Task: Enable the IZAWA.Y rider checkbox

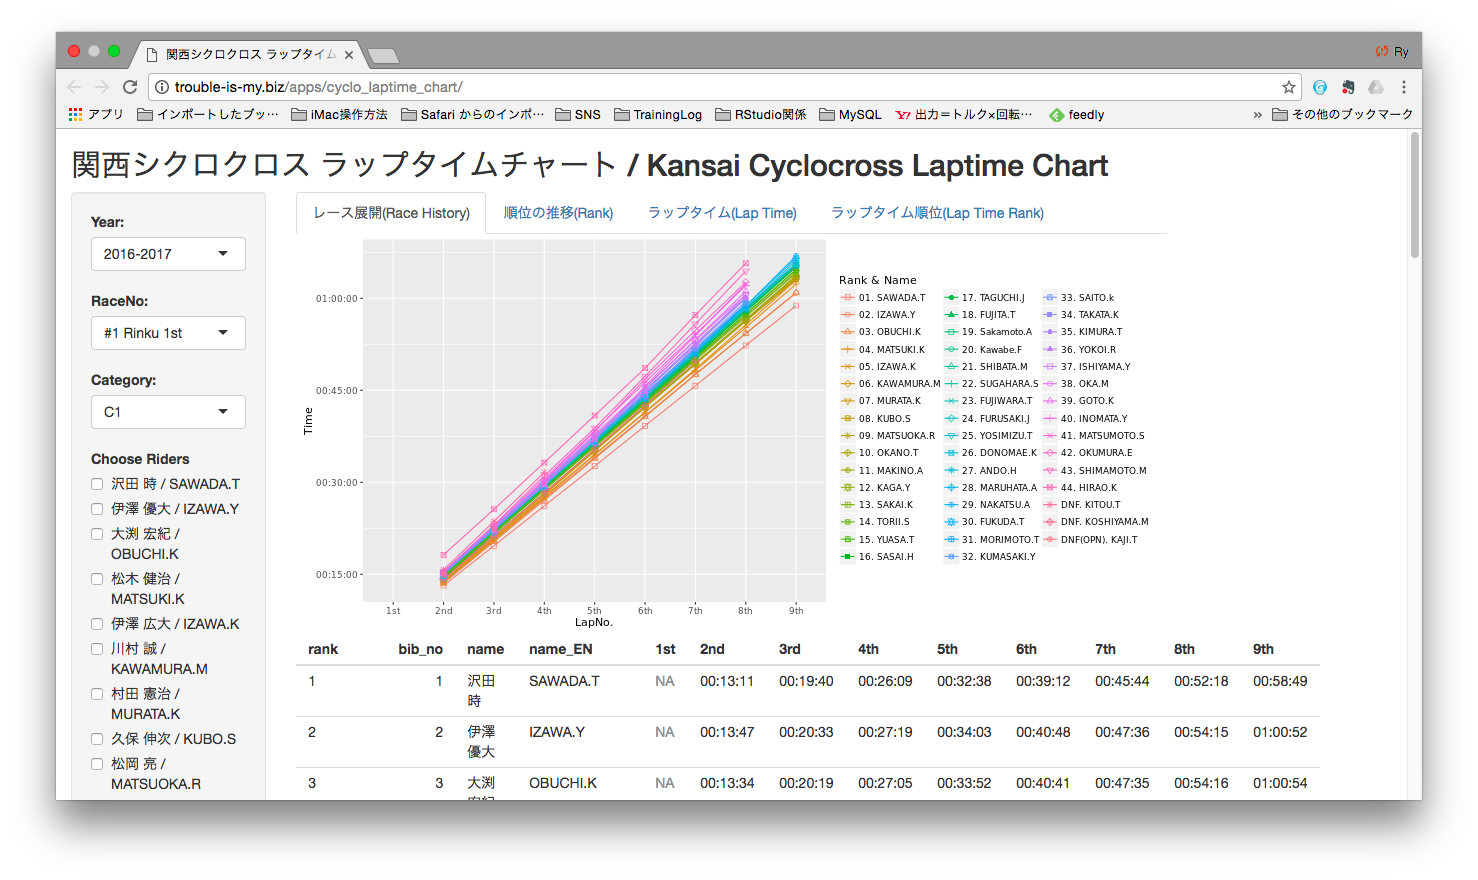Action: point(97,509)
